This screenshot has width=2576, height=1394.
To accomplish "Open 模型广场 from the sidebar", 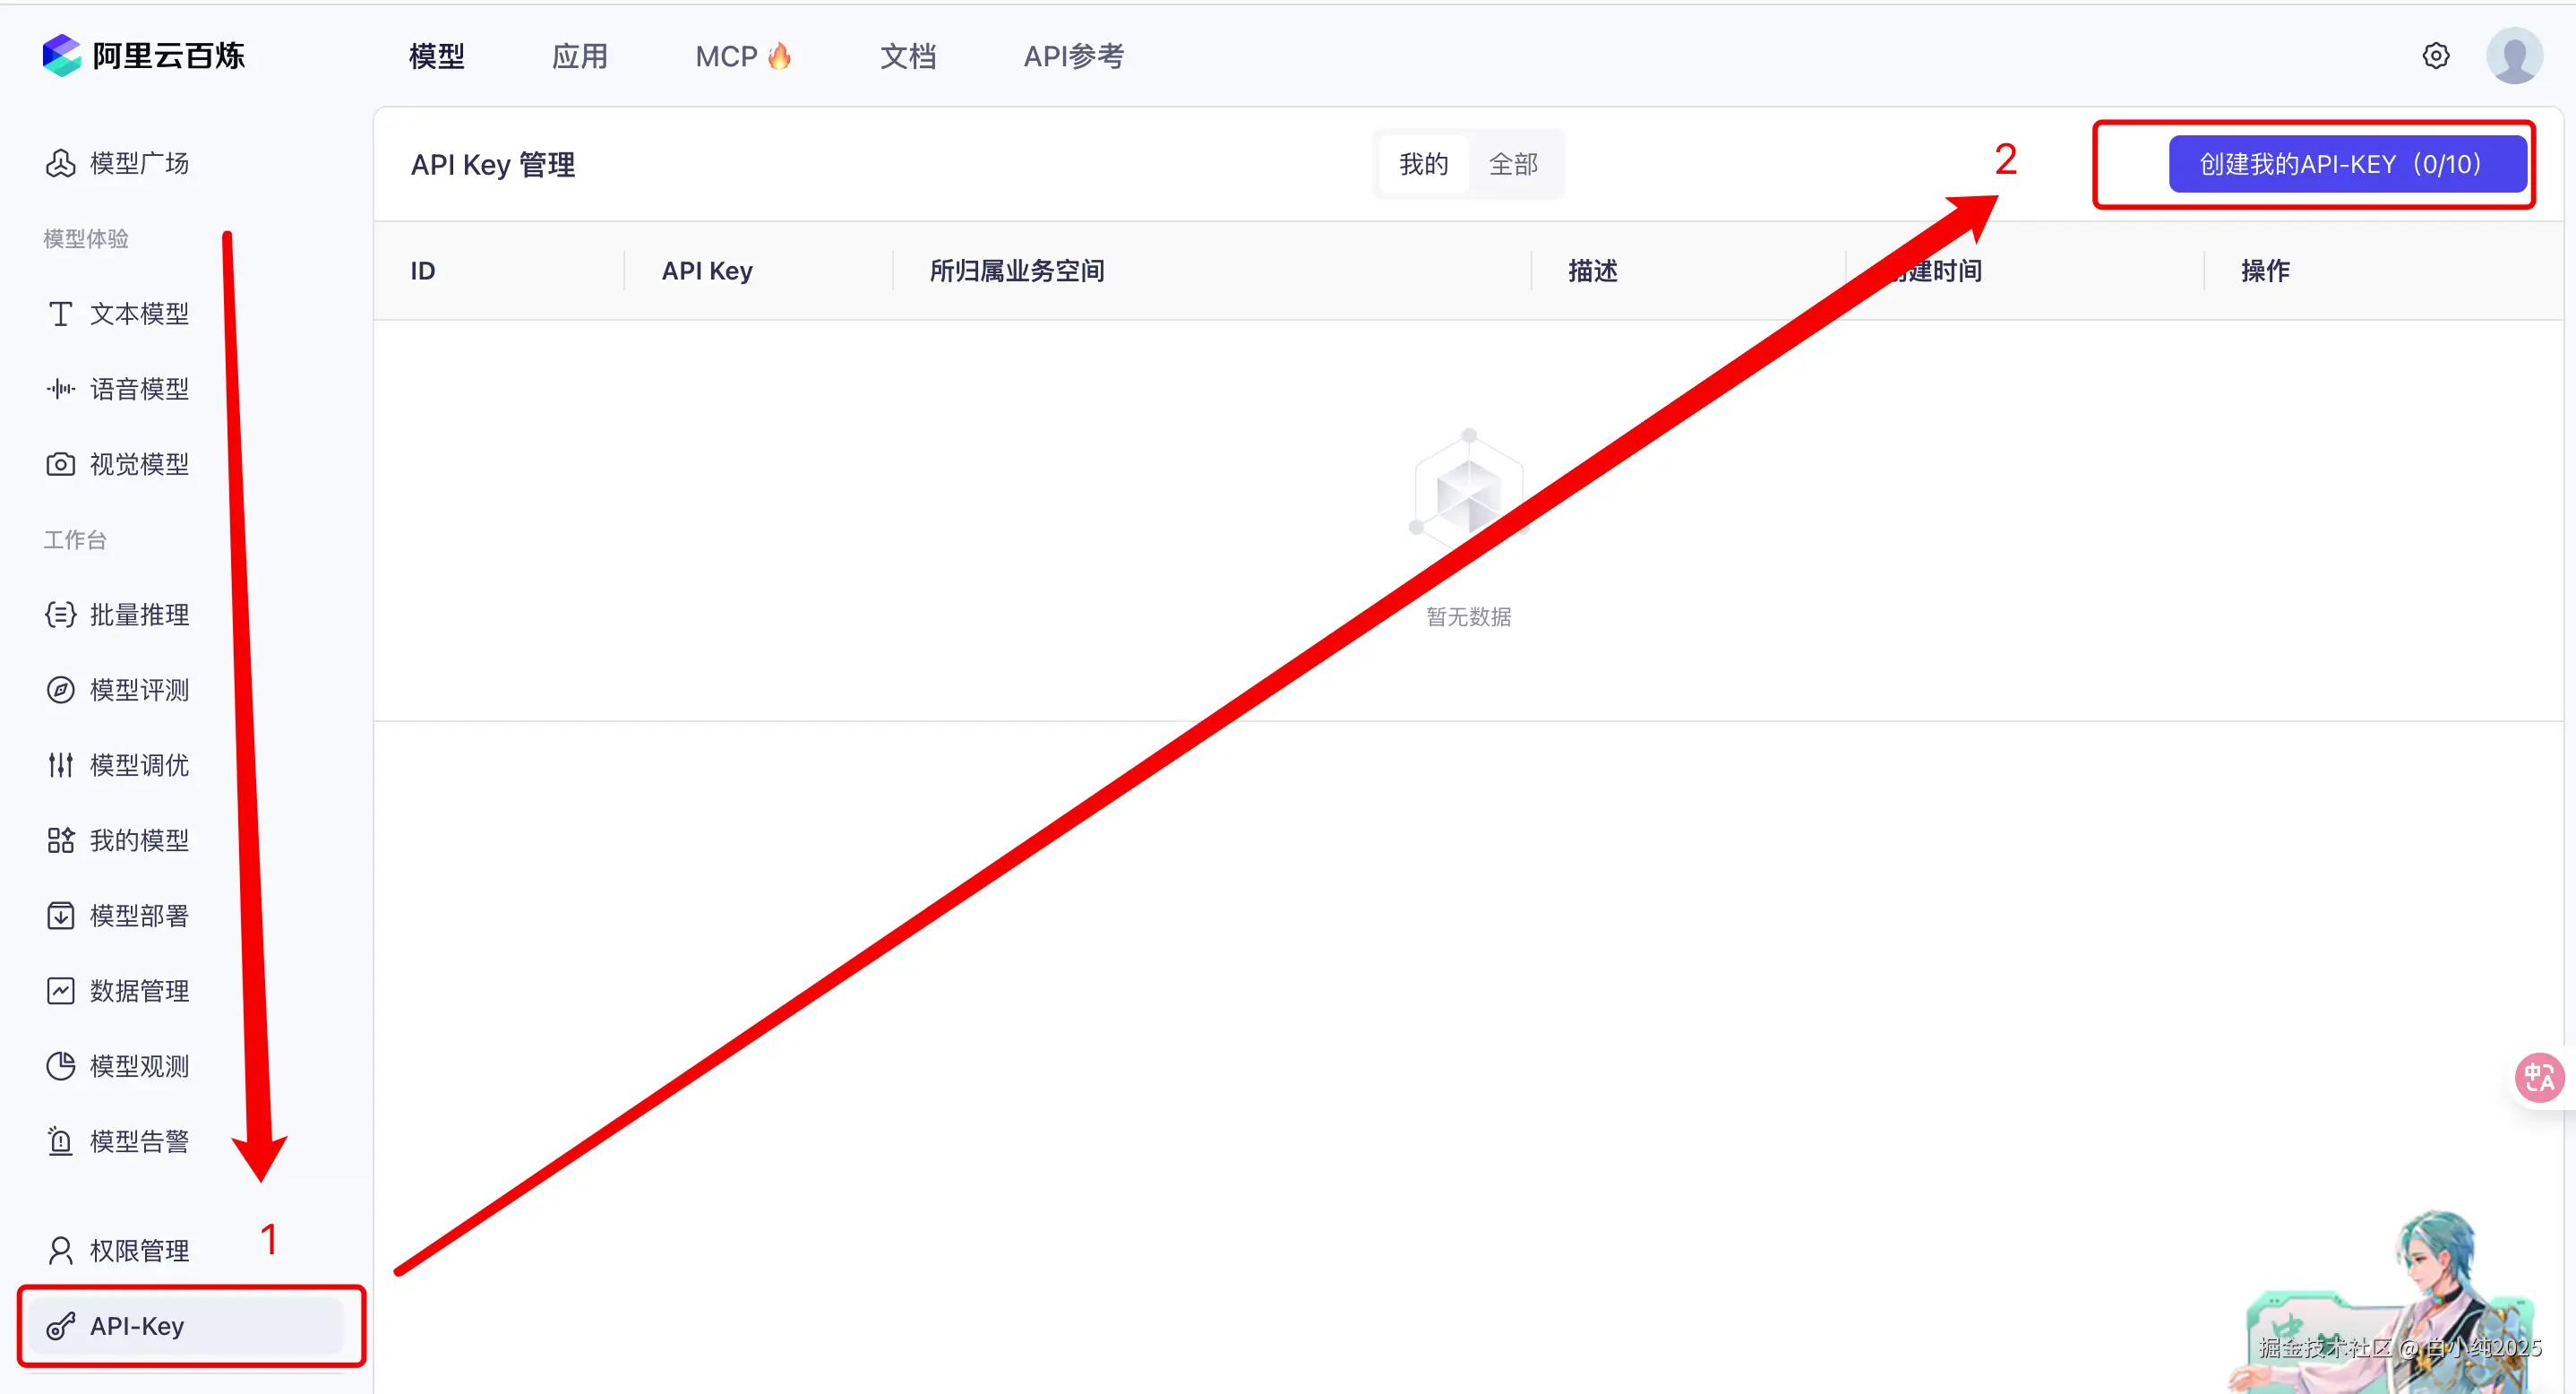I will 138,163.
